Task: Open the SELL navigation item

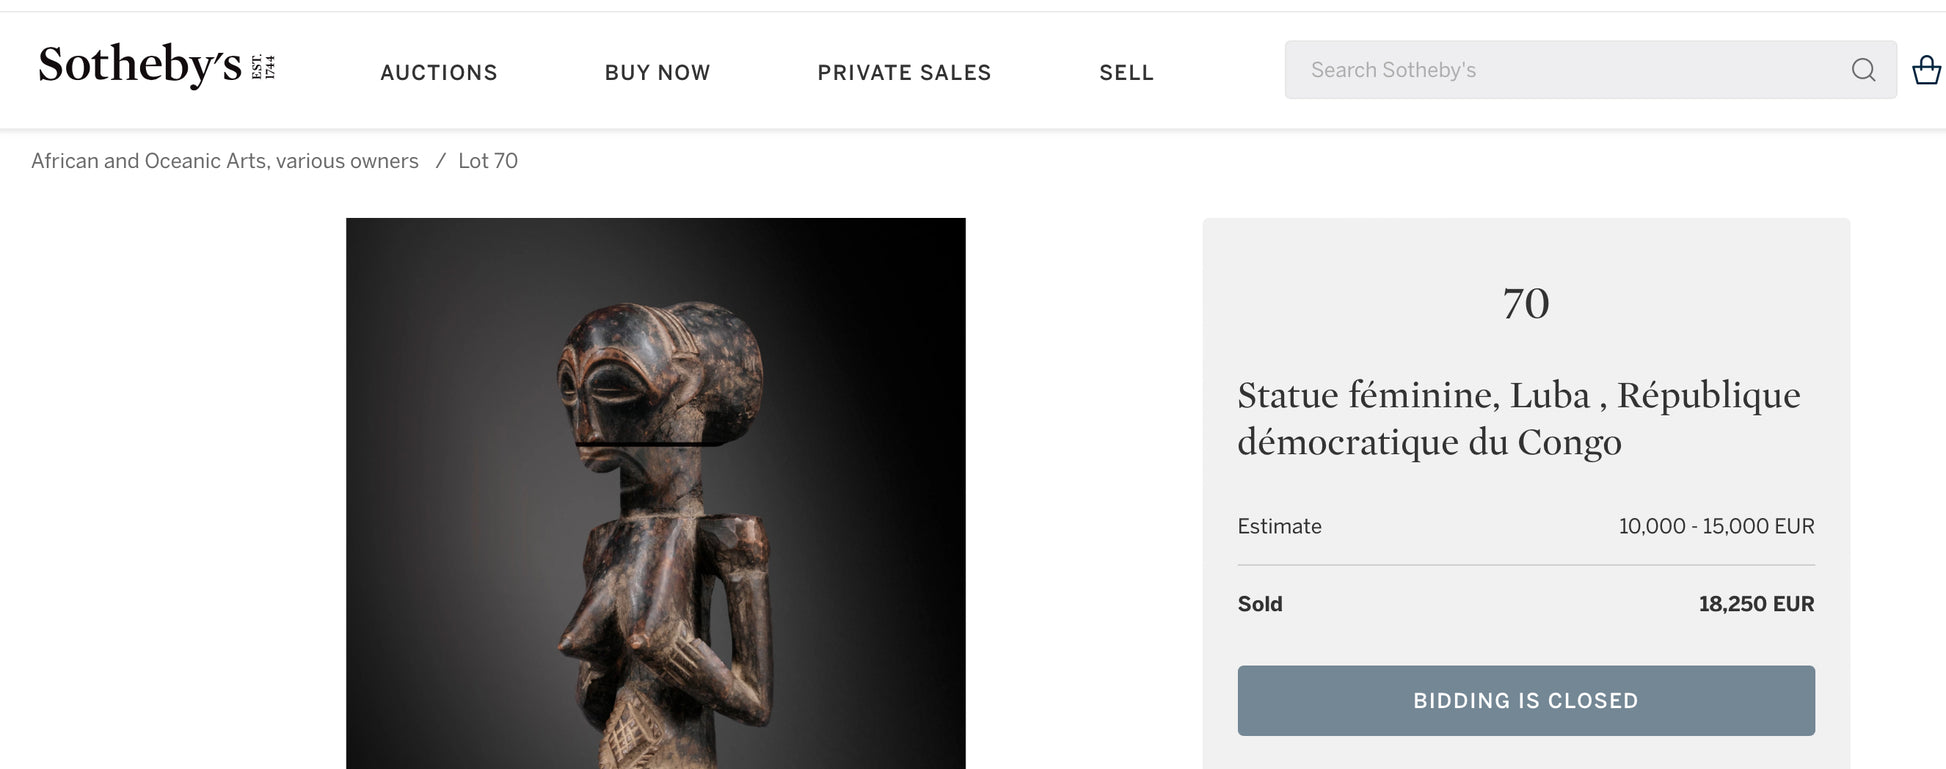Action: pyautogui.click(x=1126, y=73)
